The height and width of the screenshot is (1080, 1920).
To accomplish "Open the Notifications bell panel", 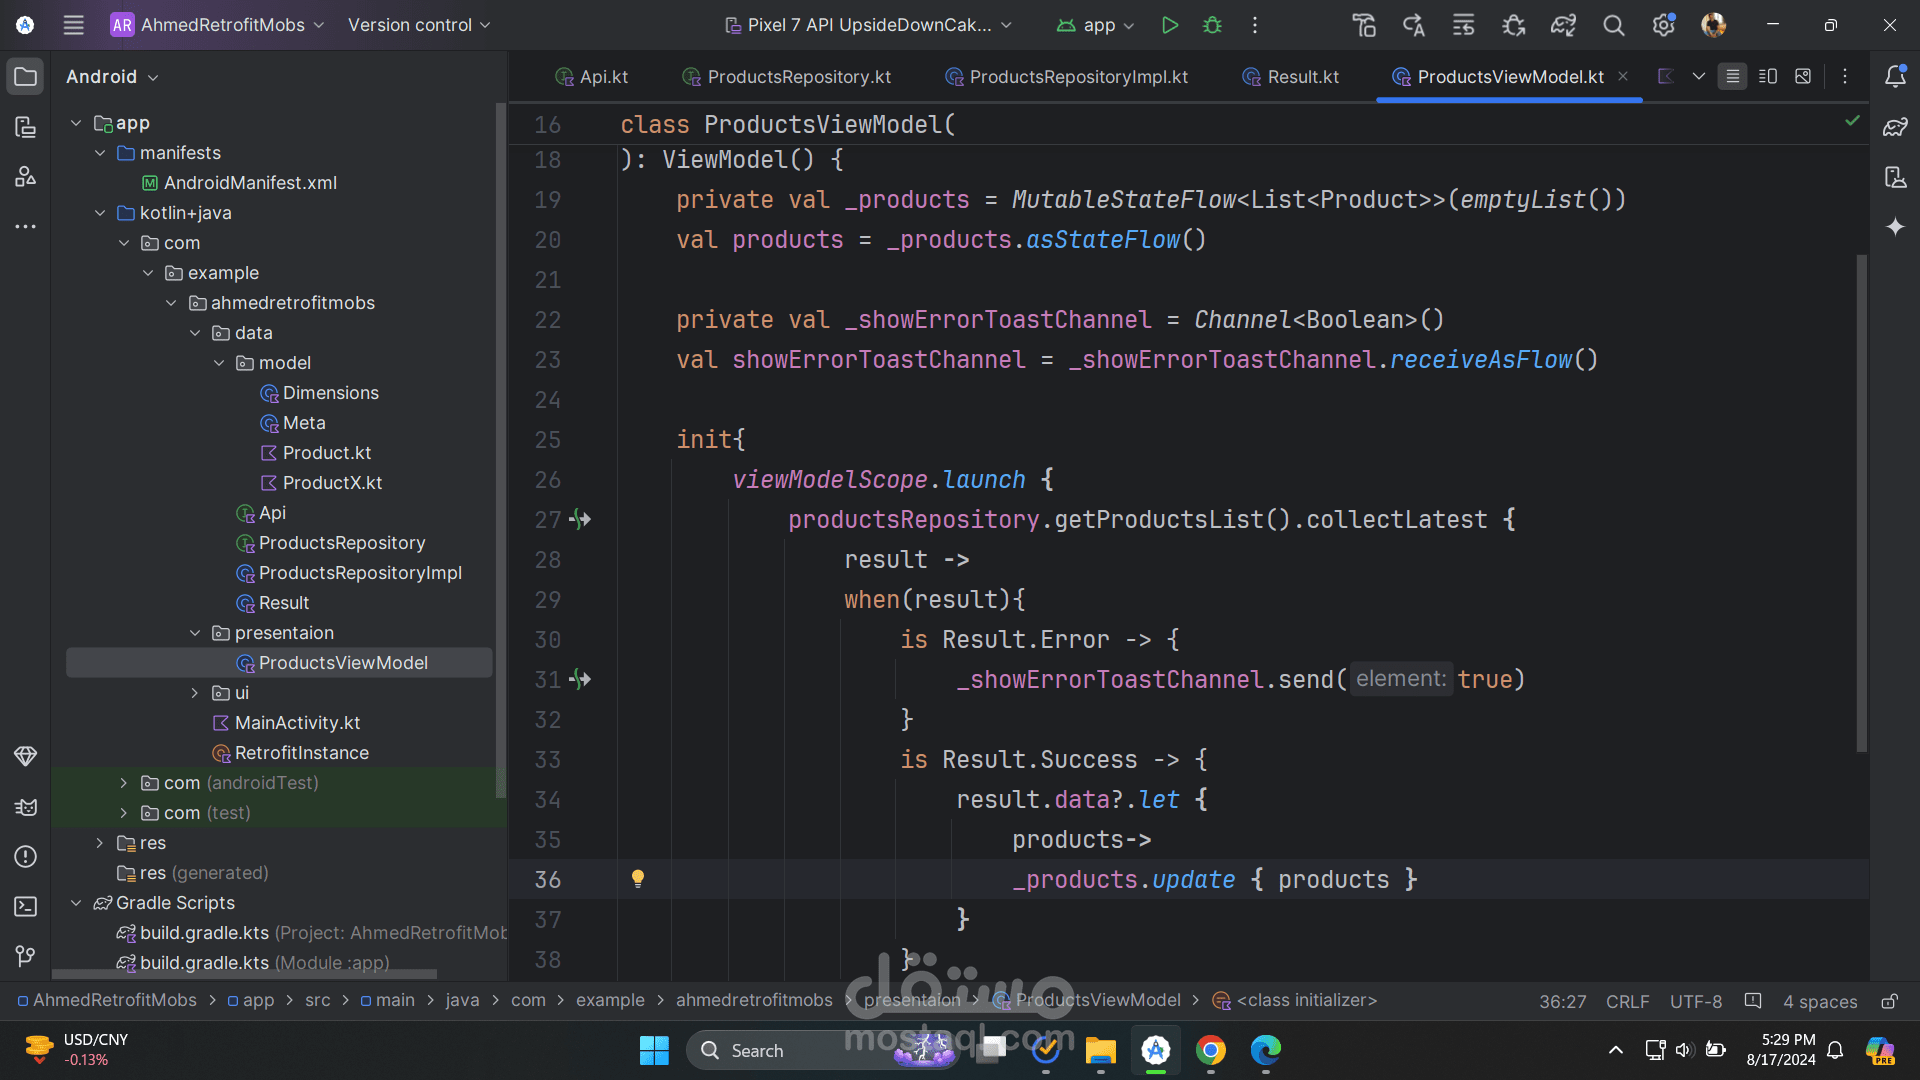I will (1895, 76).
